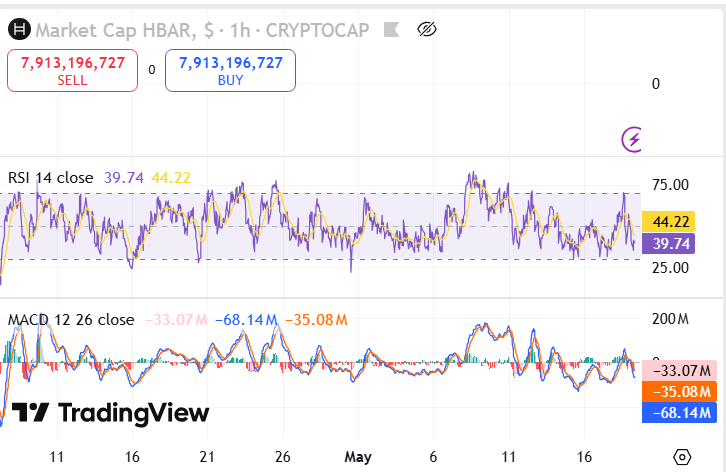Click the MACD legend value -35.08M
The width and height of the screenshot is (726, 472).
(x=316, y=320)
